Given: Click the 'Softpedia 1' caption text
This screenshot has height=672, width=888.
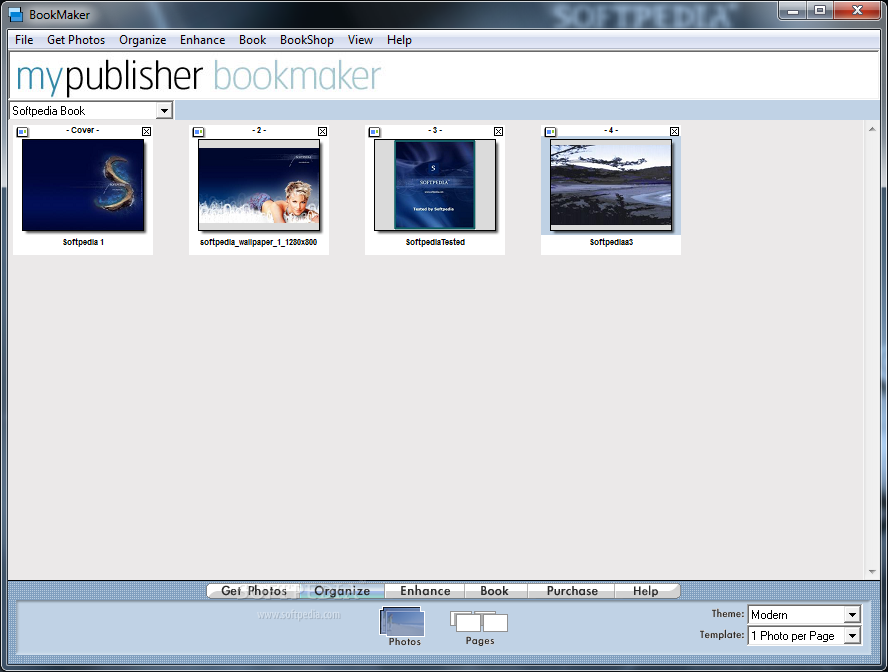Looking at the screenshot, I should point(83,242).
